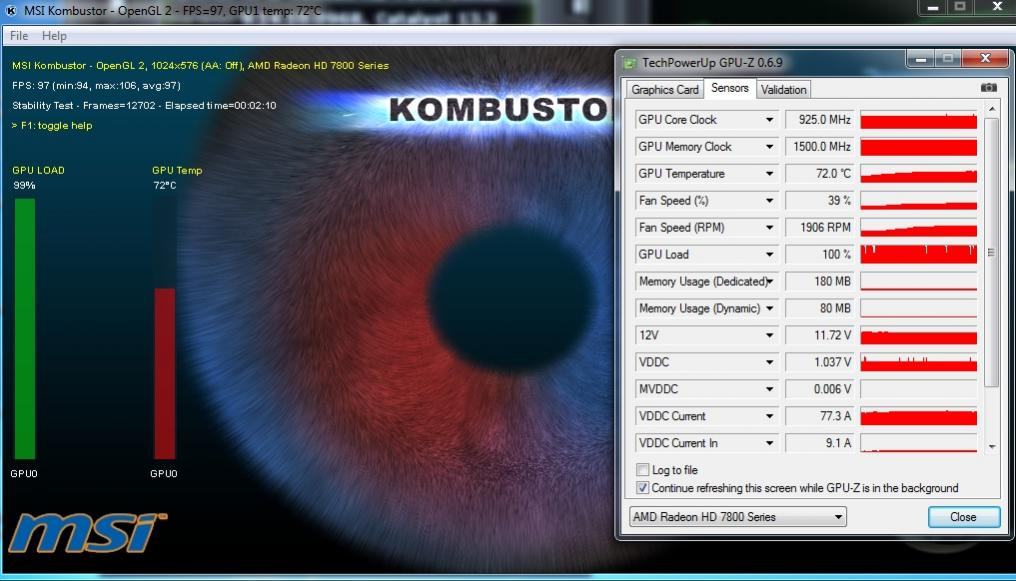Click the GPU Load history graph
This screenshot has height=581, width=1016.
(x=918, y=255)
